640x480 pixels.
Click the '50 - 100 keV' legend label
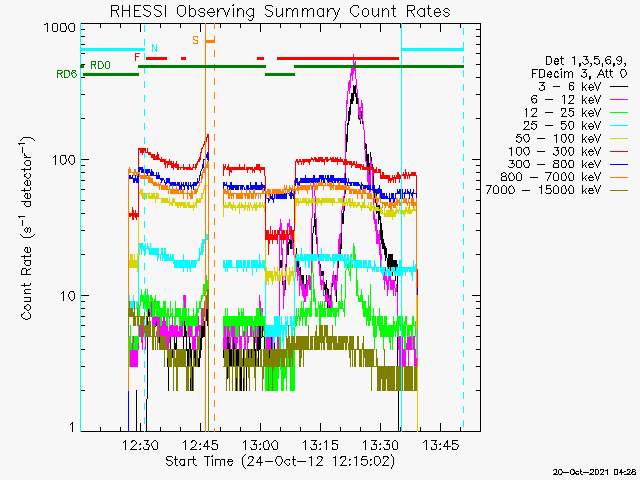[x=559, y=138]
